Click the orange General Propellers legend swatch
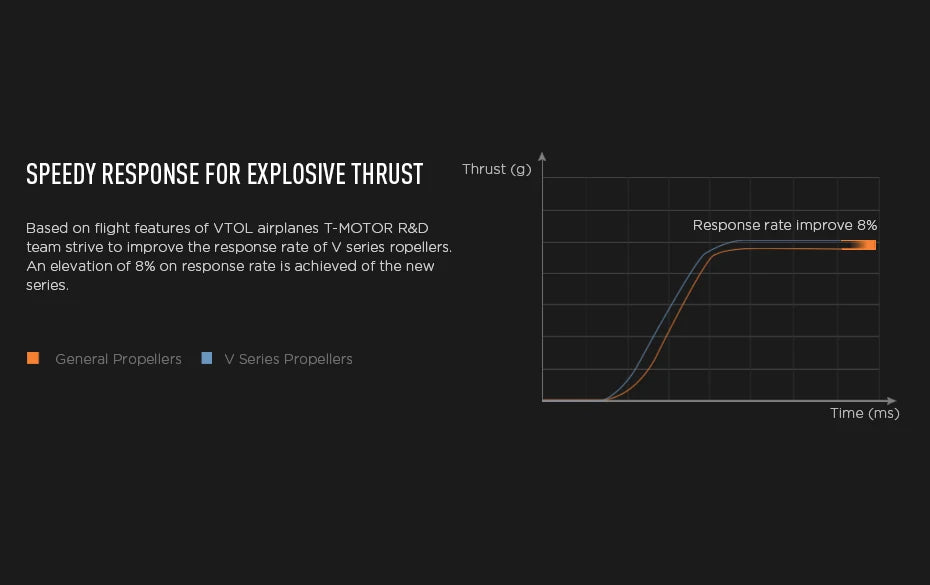Image resolution: width=930 pixels, height=585 pixels. click(x=32, y=358)
